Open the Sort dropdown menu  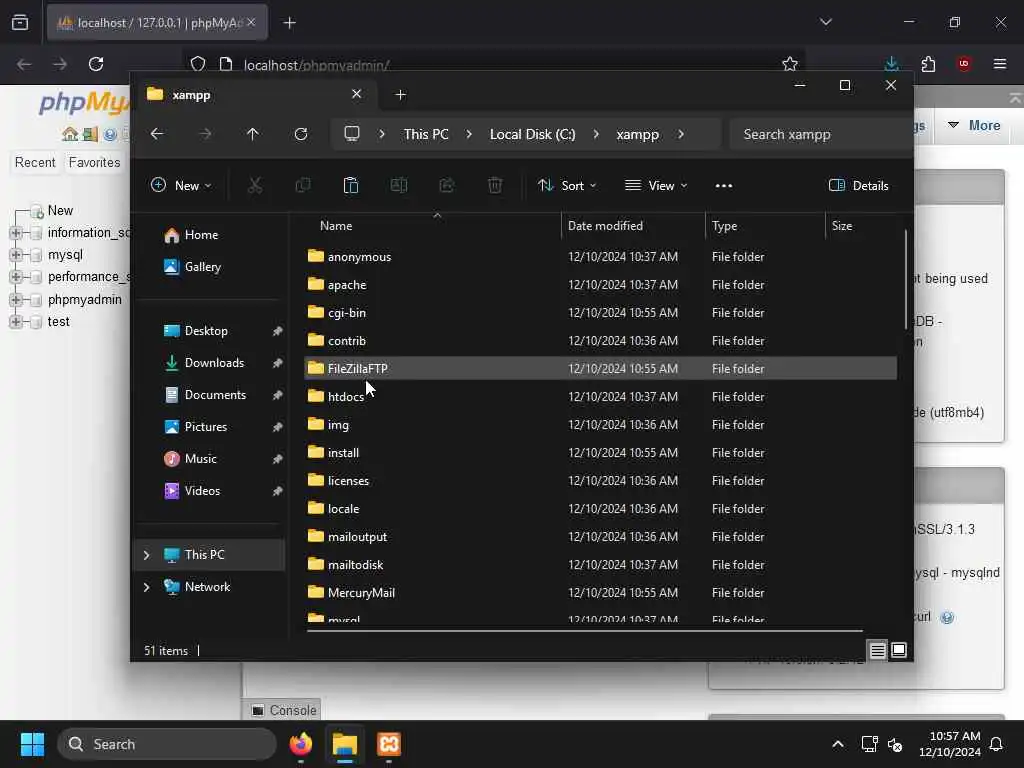point(567,185)
